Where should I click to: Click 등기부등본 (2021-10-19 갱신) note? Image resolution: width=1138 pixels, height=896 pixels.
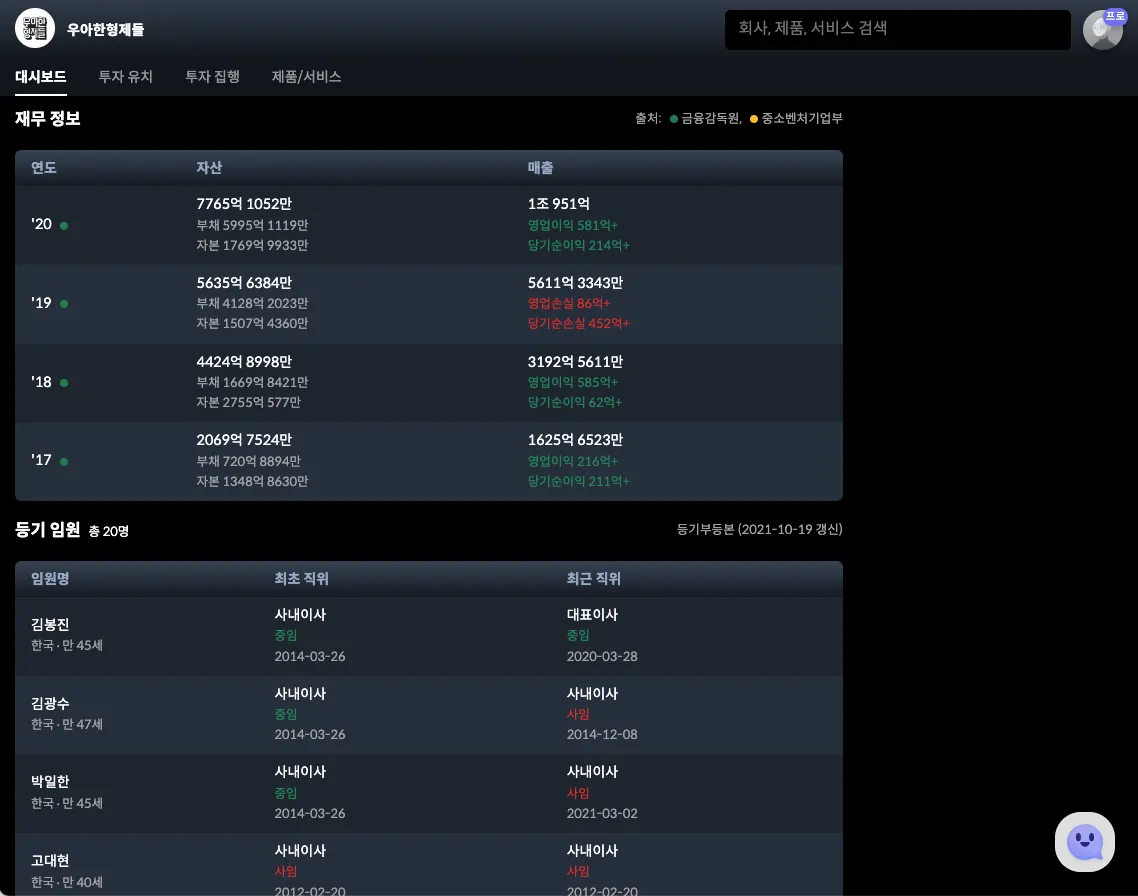tap(759, 529)
